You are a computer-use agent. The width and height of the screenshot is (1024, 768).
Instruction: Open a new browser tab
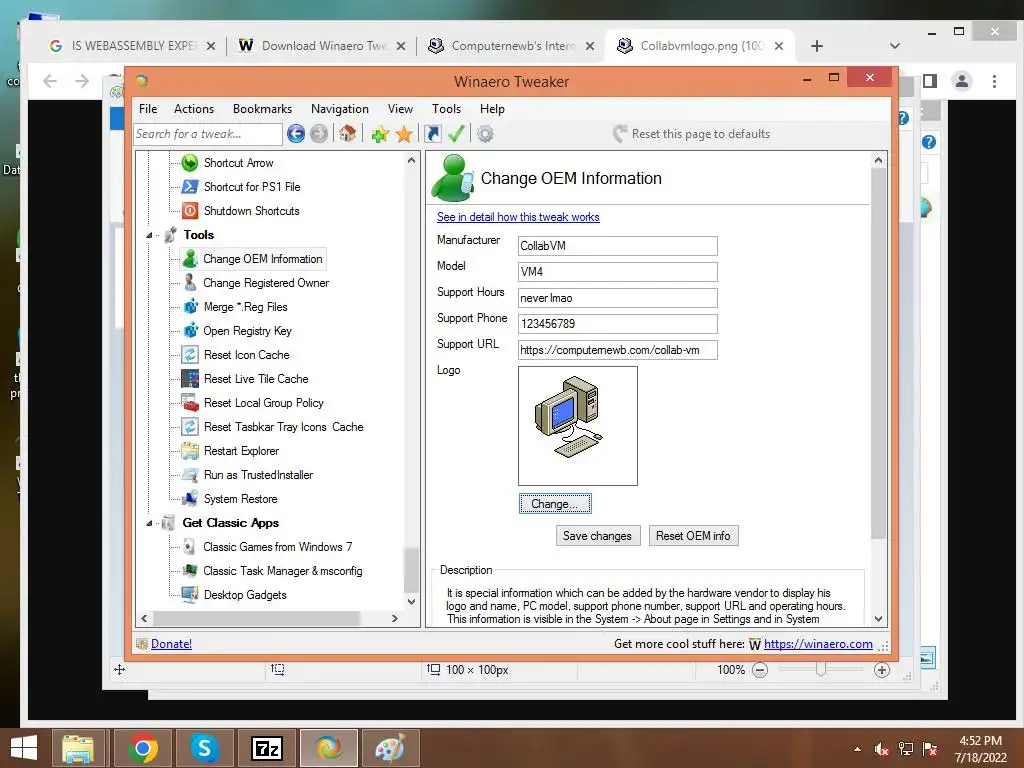click(x=816, y=46)
